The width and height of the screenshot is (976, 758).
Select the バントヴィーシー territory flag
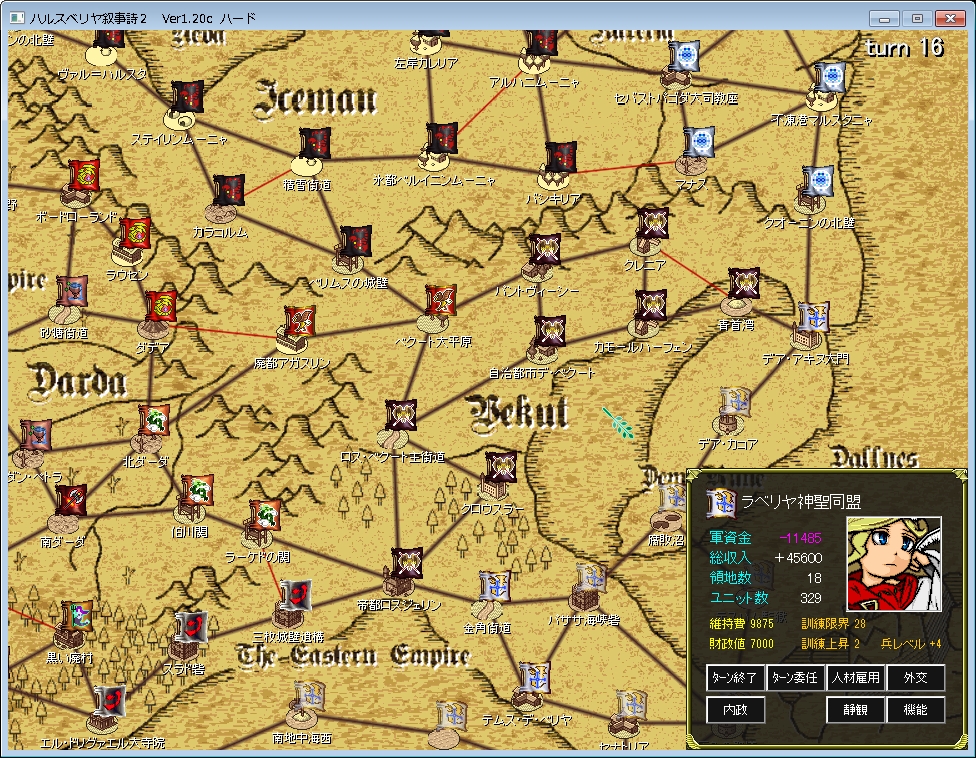pos(545,249)
